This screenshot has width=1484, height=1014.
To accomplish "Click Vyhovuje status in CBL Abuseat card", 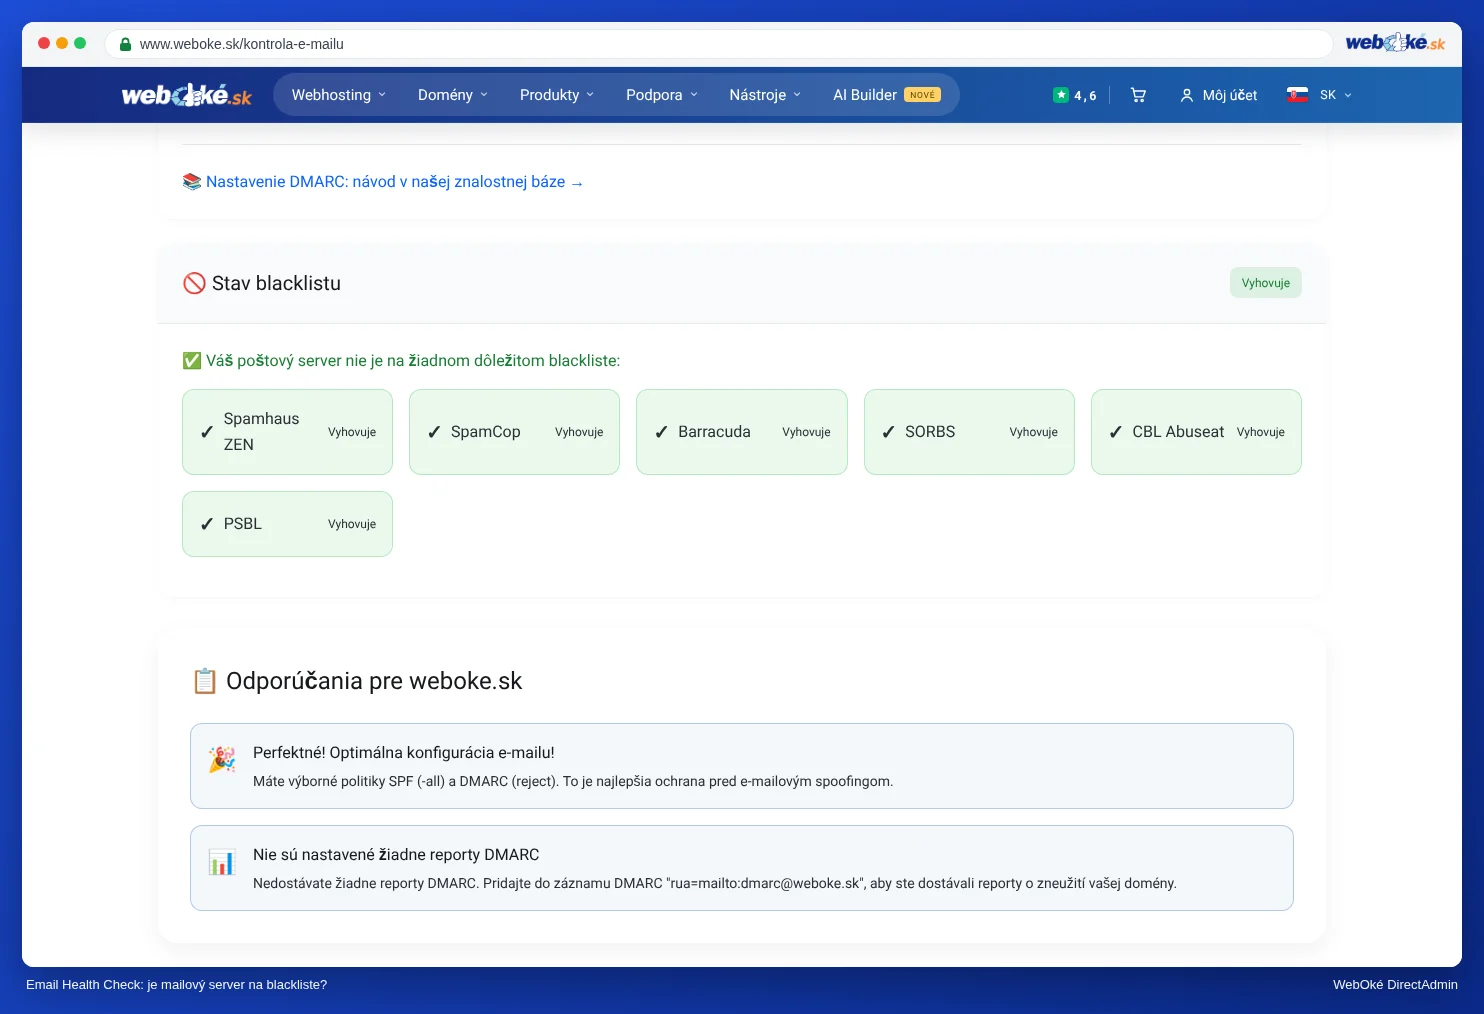I will 1261,432.
